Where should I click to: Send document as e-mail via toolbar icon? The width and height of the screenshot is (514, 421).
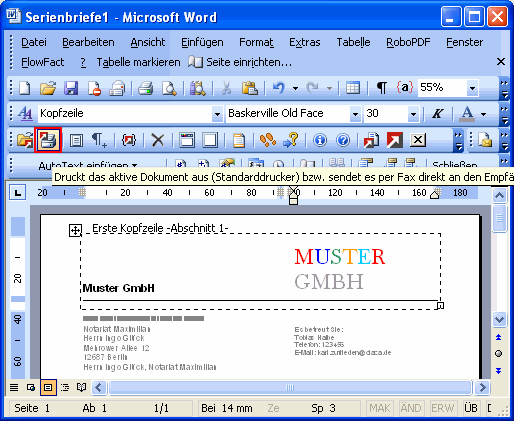(x=117, y=88)
